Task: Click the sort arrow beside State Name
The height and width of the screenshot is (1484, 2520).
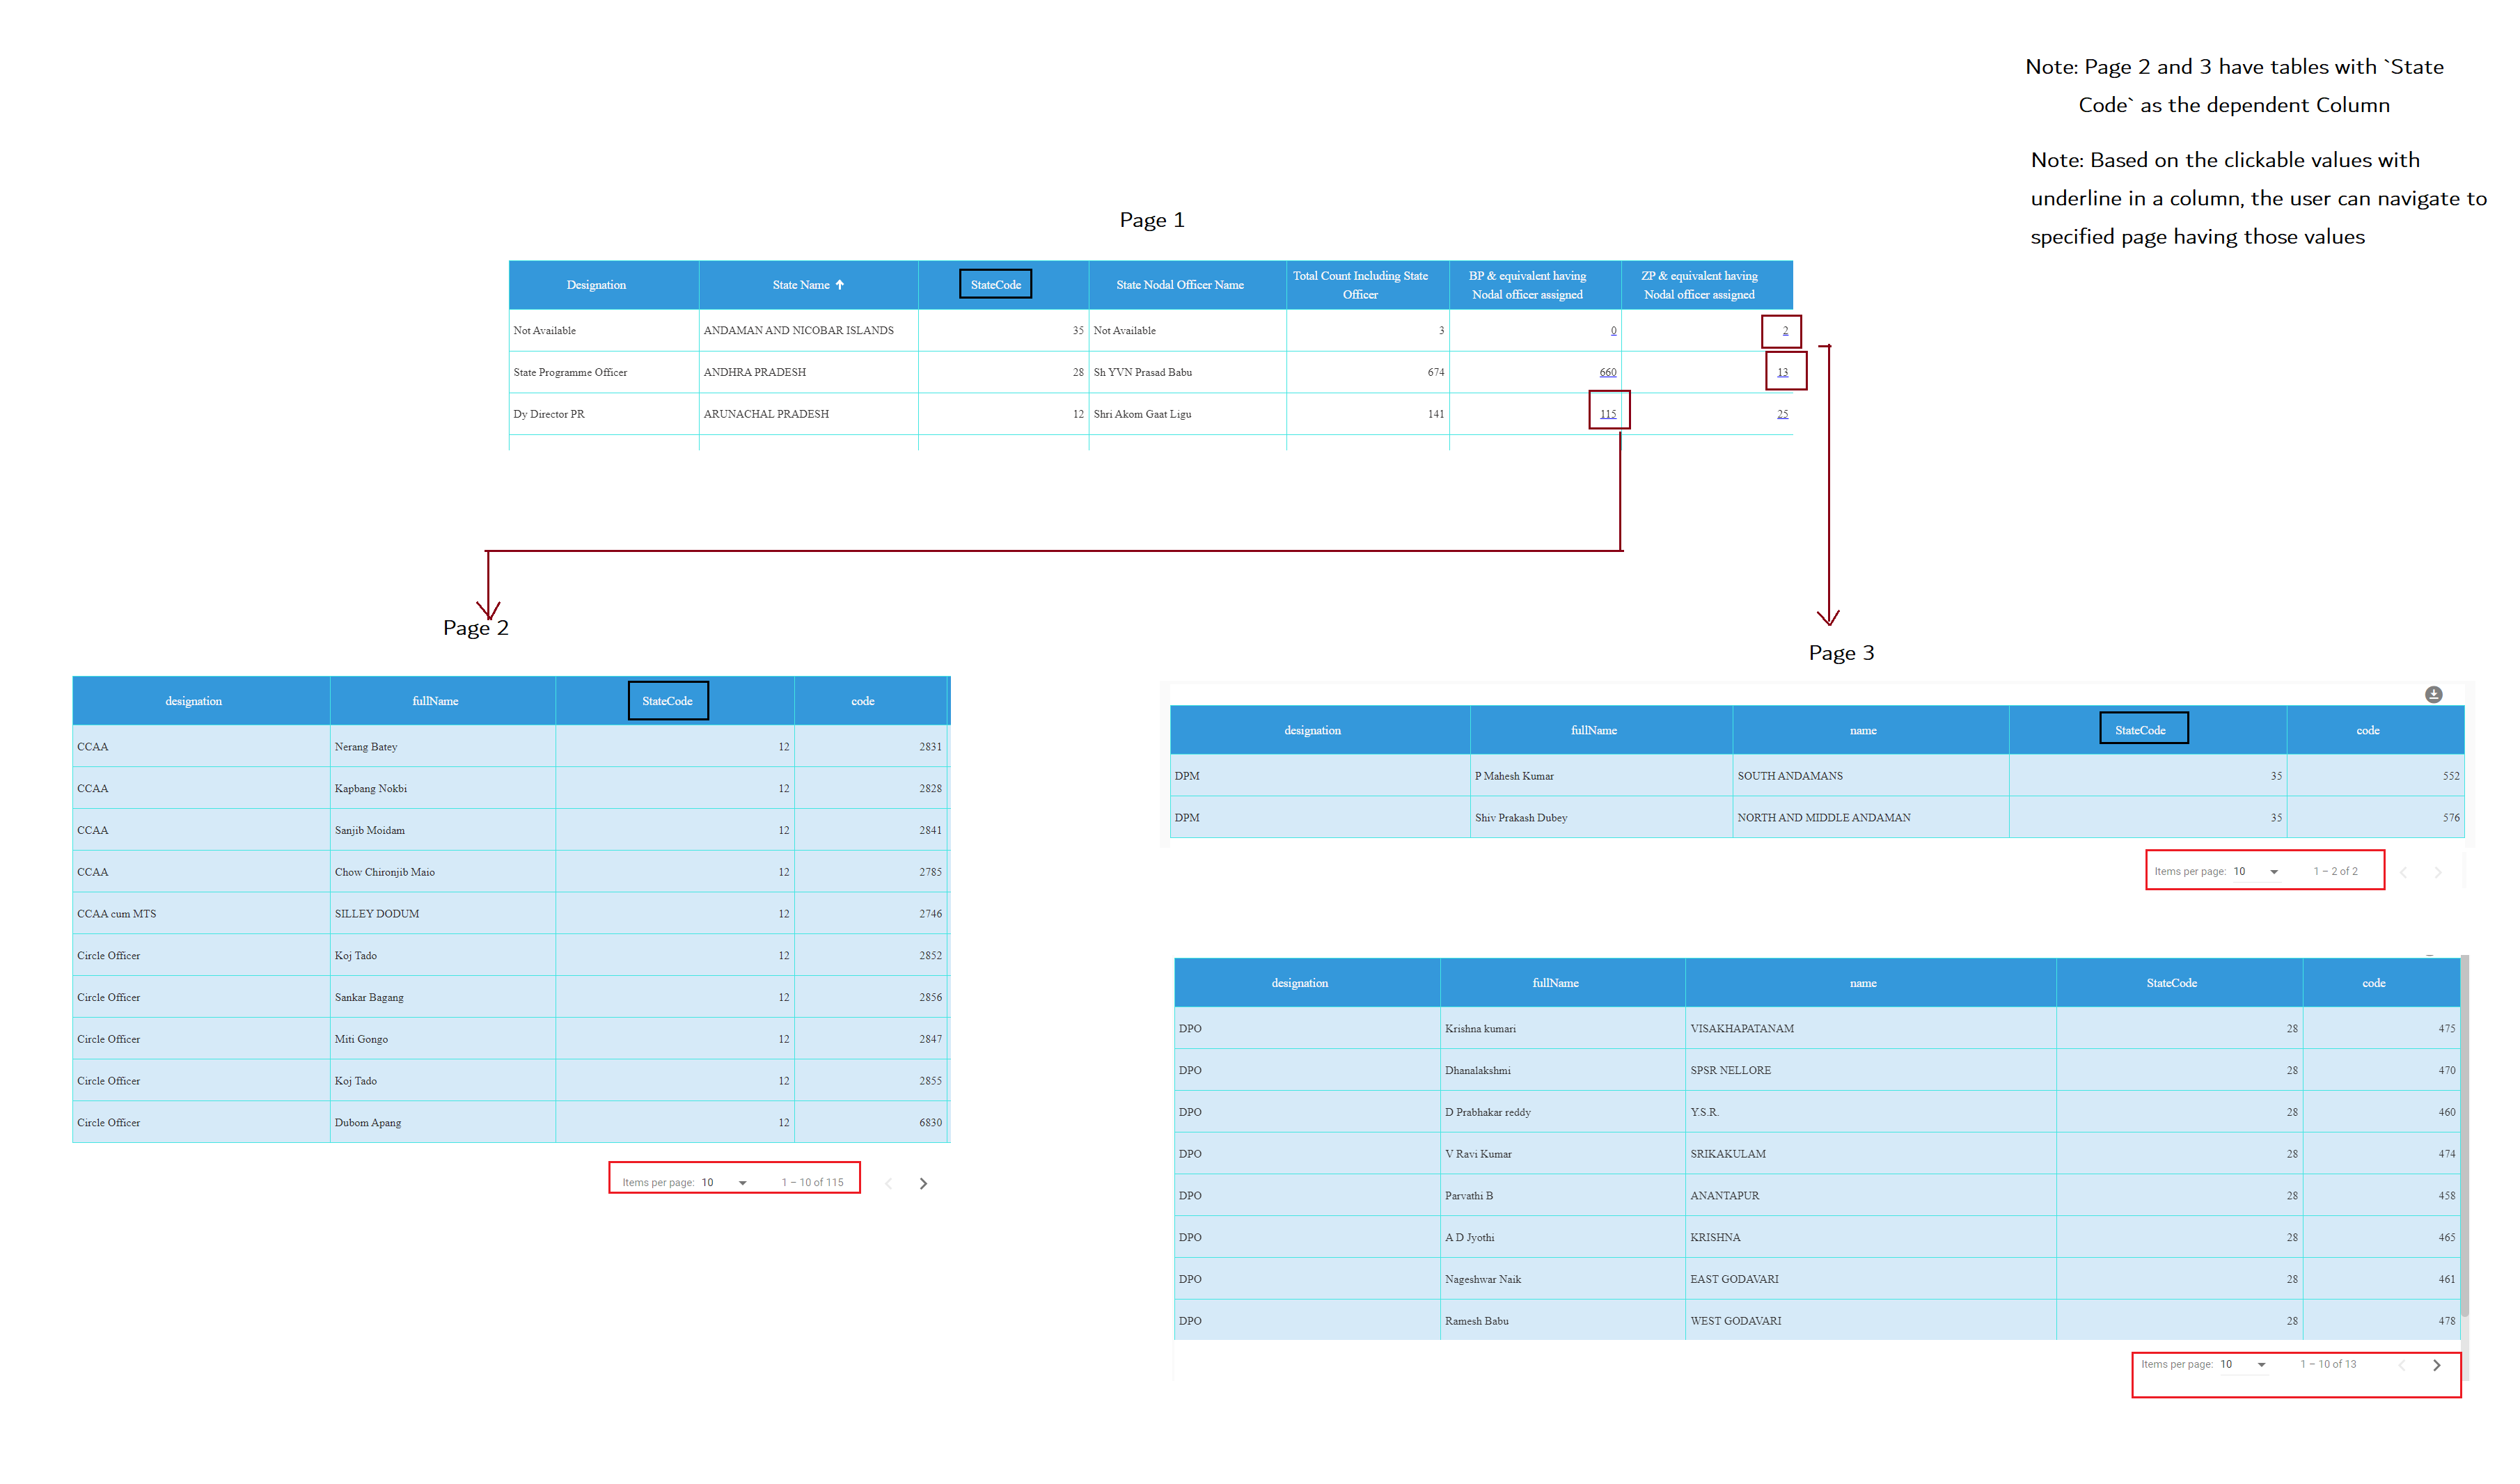Action: (x=840, y=285)
